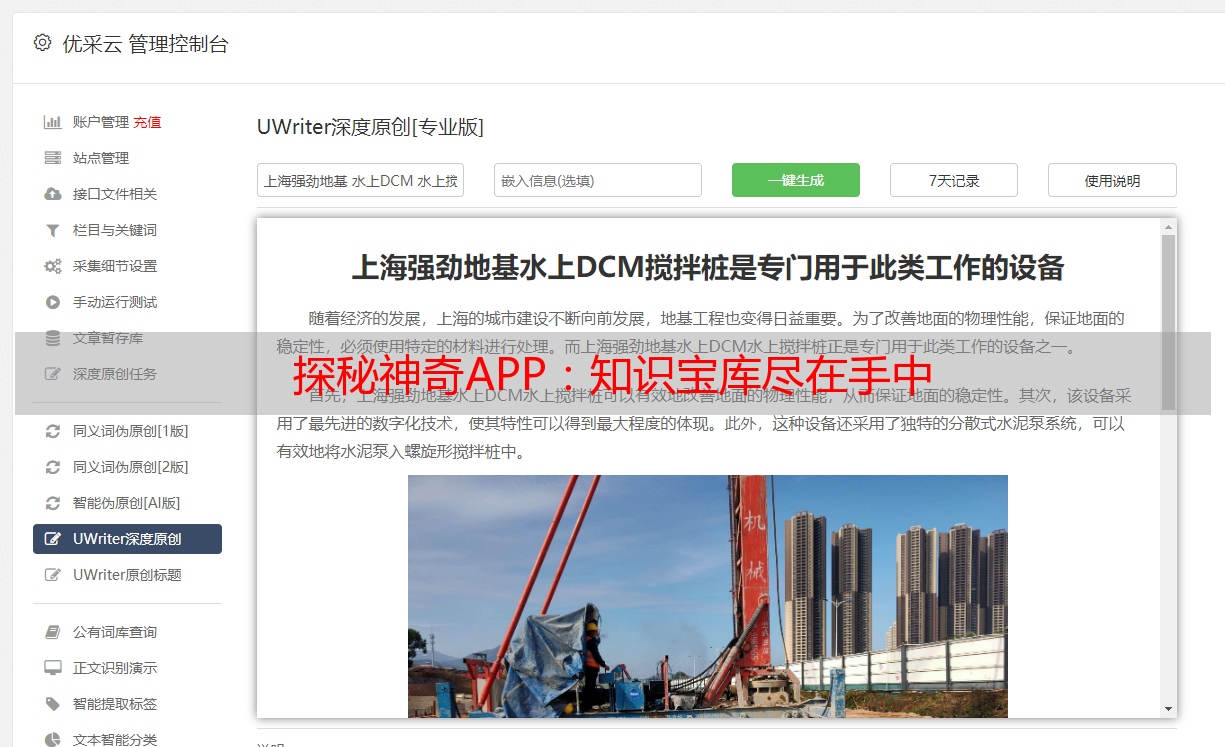The height and width of the screenshot is (747, 1225).
Task: Open 智能伪原创[AI版] page
Action: pos(127,503)
